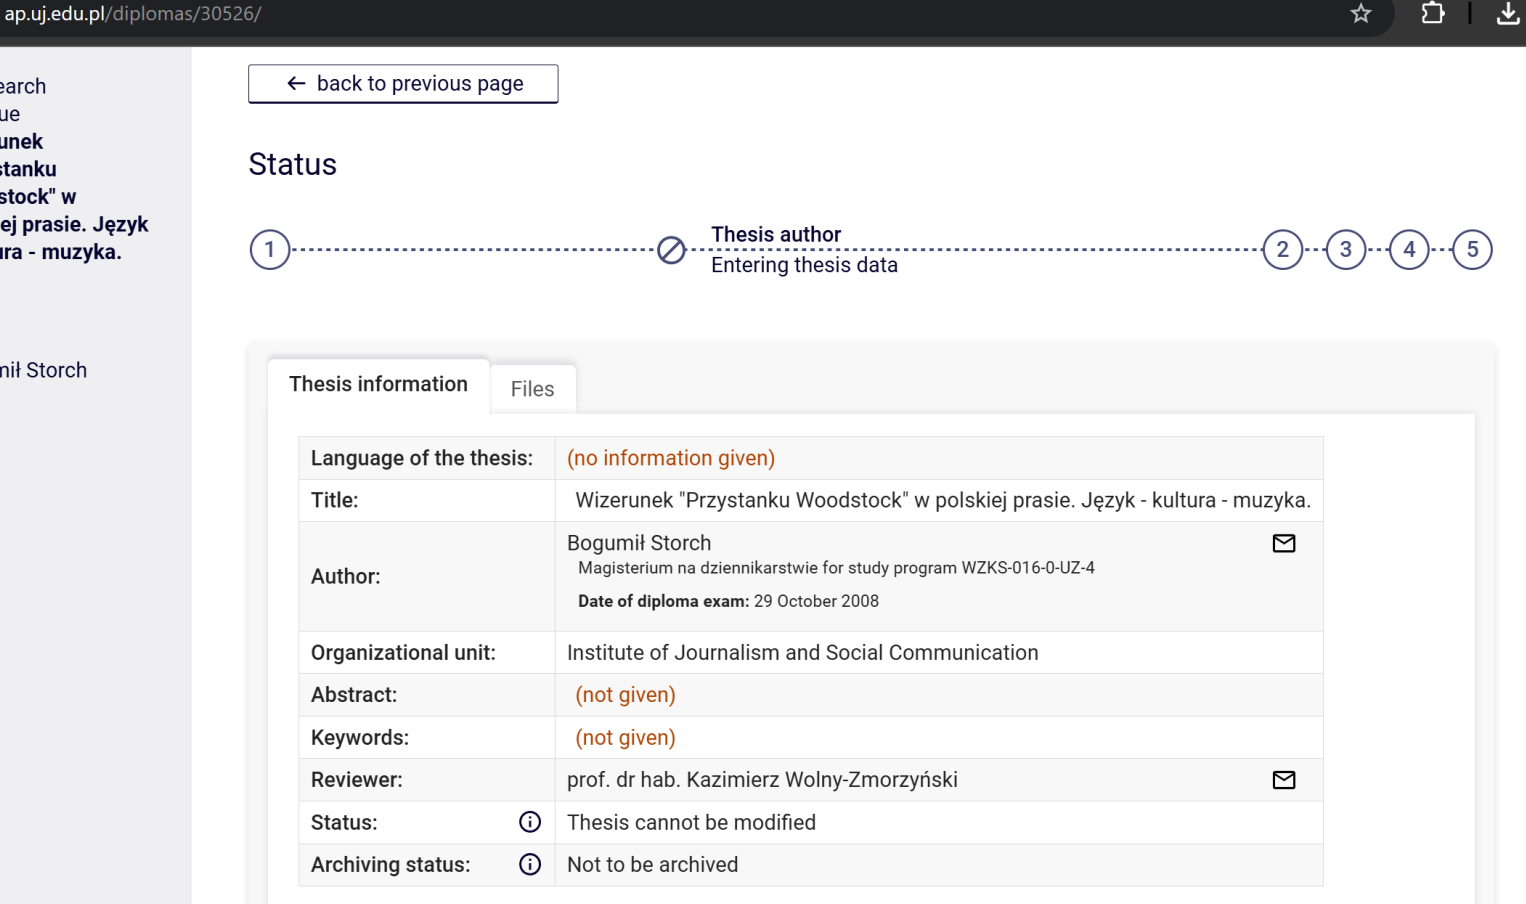Select step 4 in the status timeline

1409,250
